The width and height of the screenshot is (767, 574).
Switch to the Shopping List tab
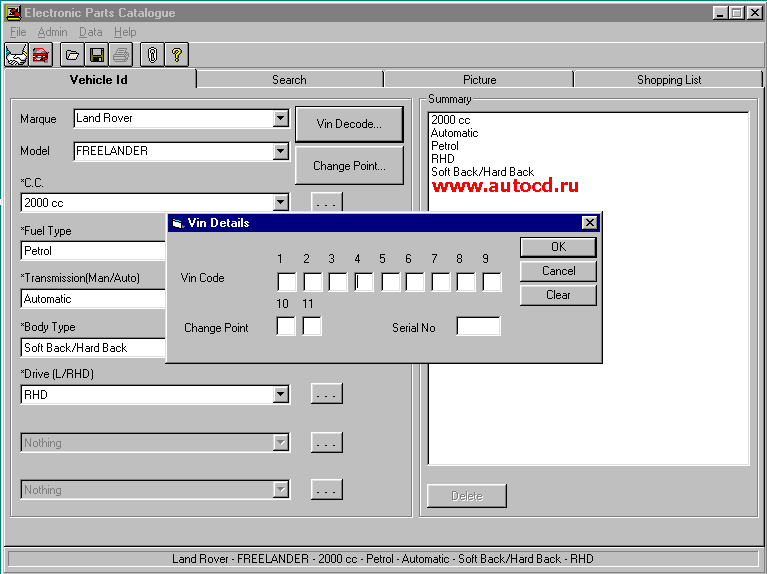[669, 80]
